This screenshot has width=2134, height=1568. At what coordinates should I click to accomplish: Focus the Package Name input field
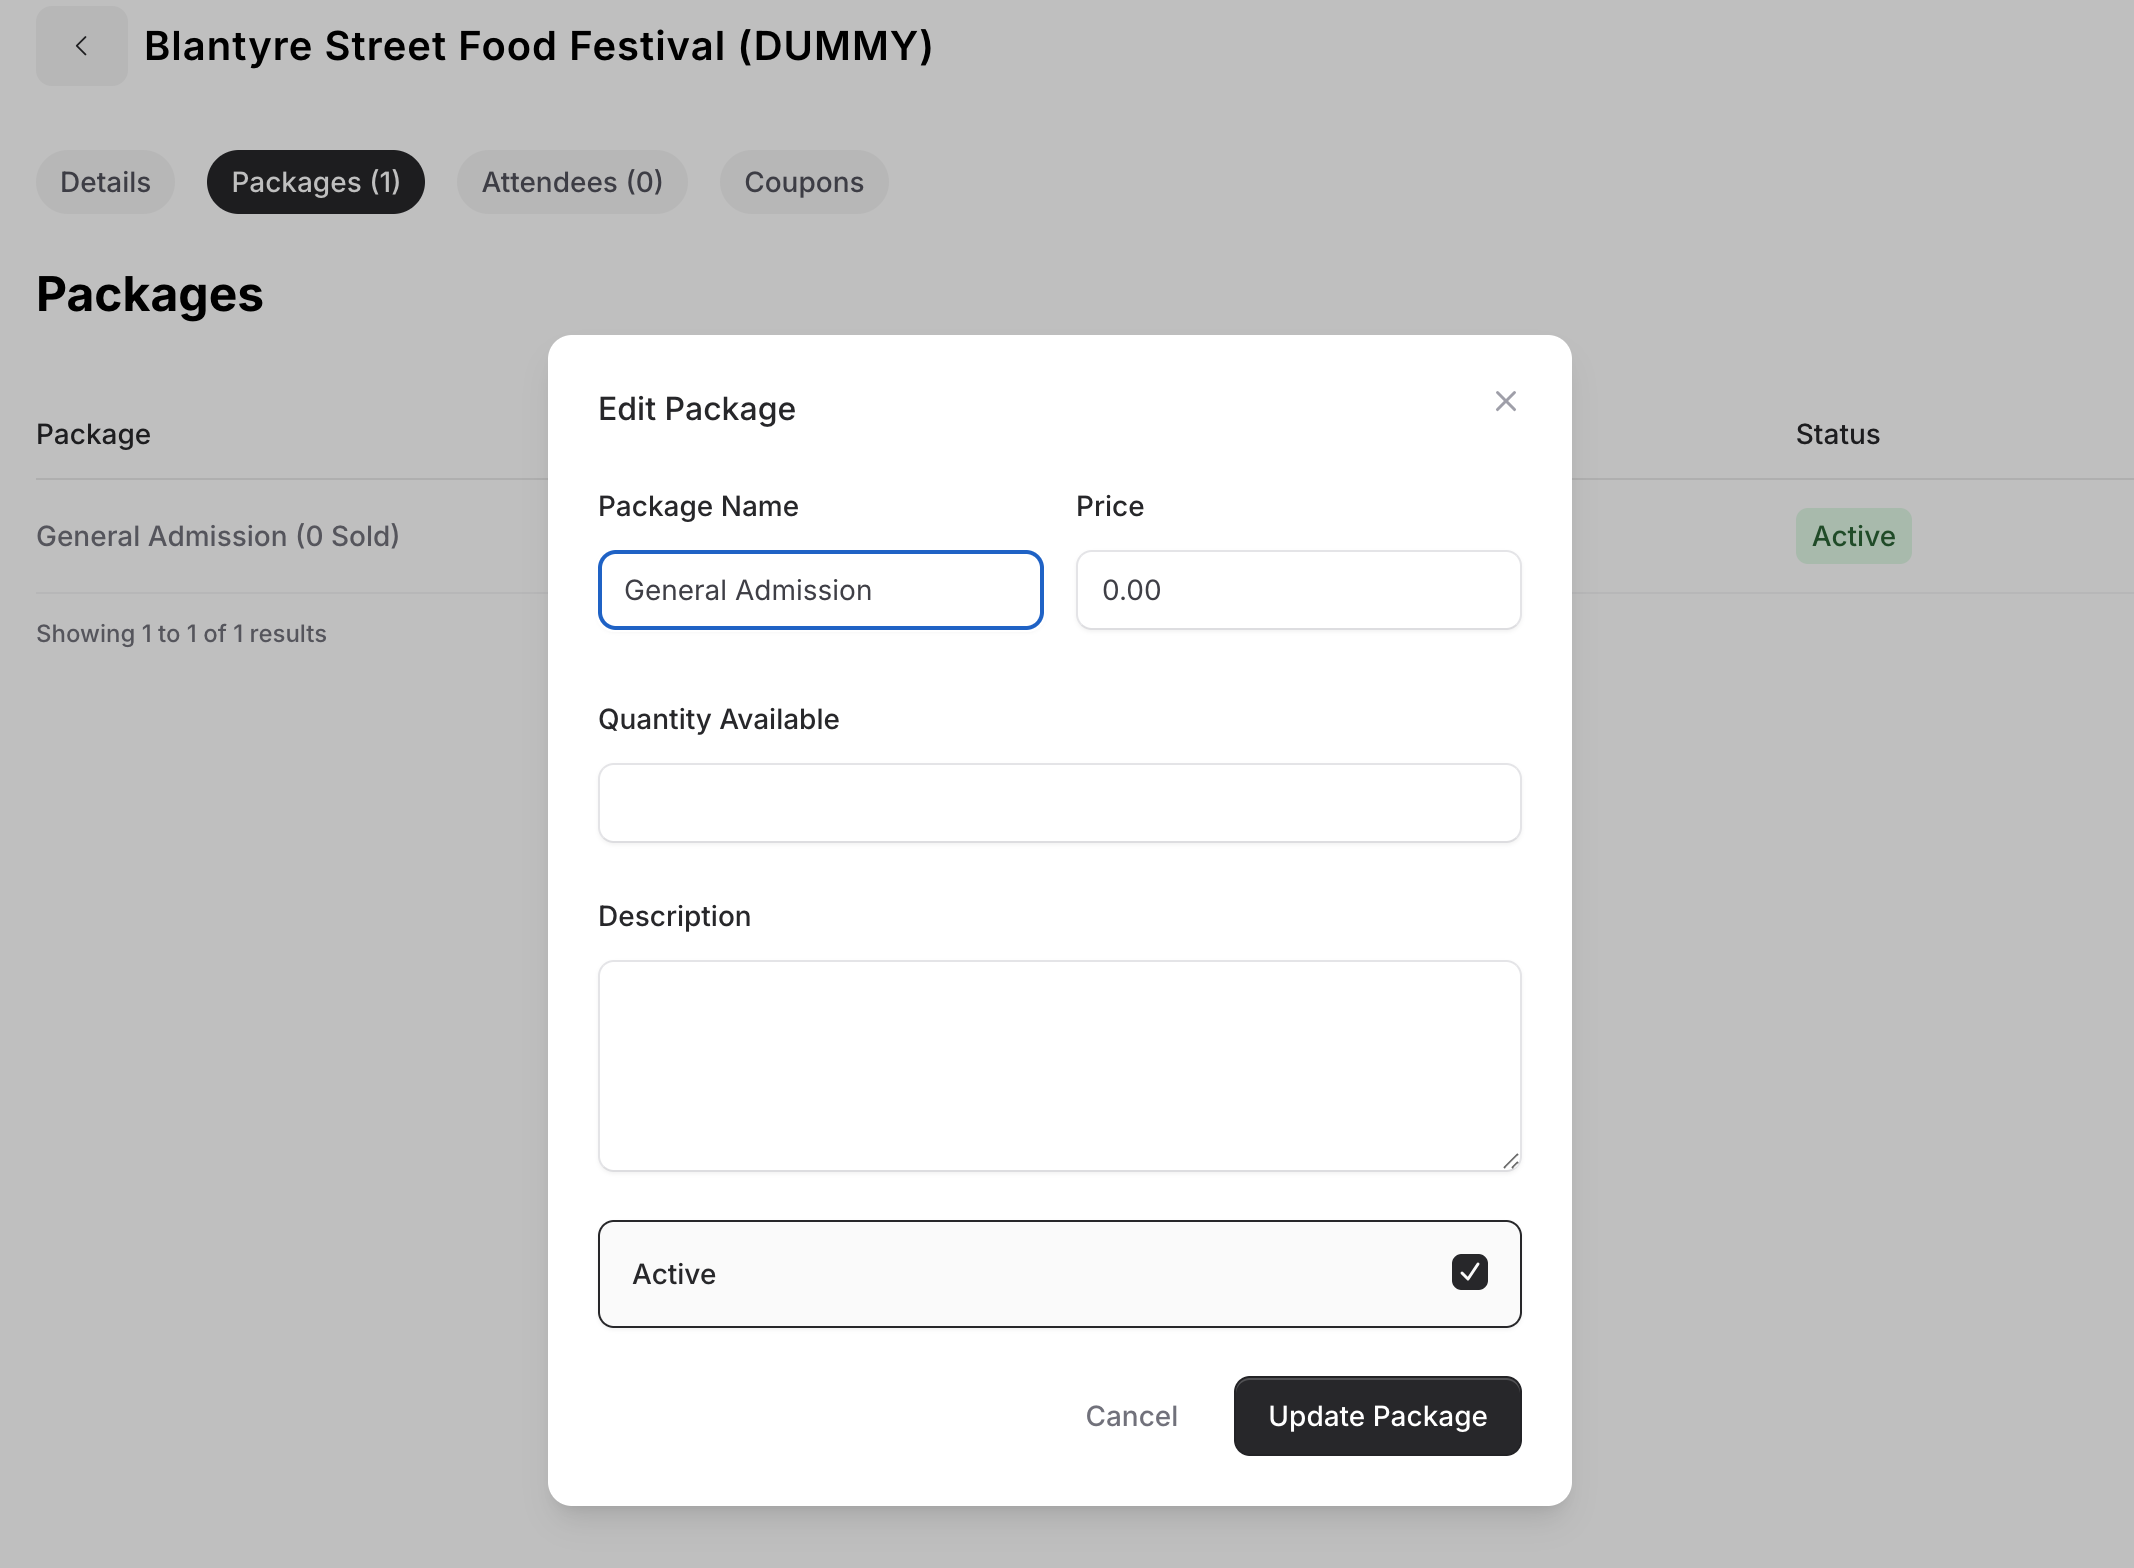tap(820, 590)
